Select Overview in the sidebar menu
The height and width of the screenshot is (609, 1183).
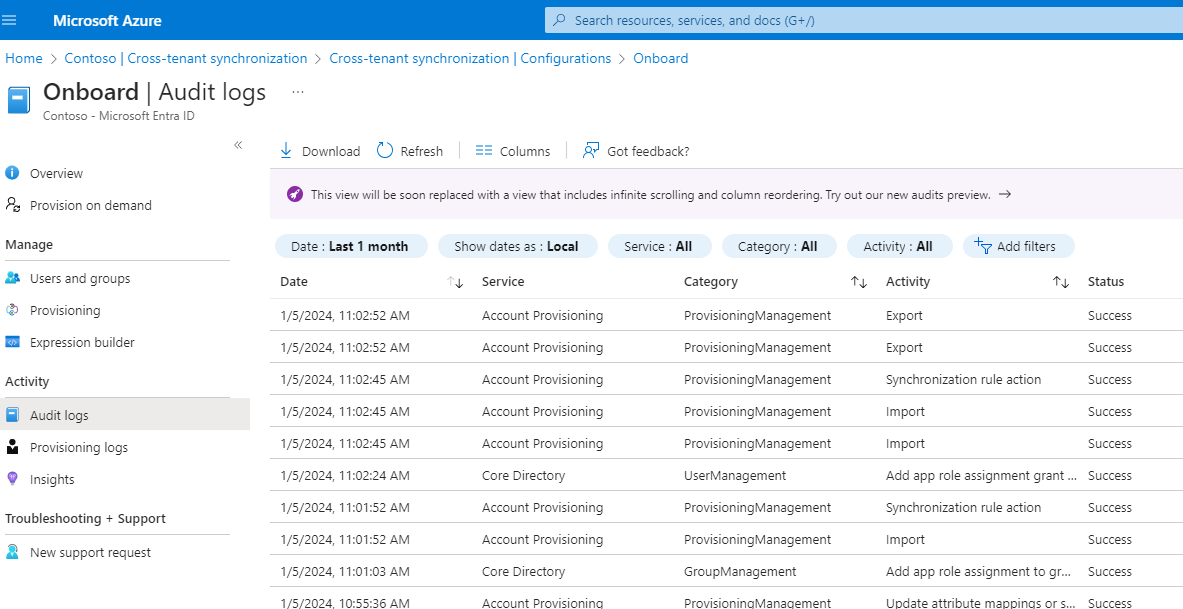pyautogui.click(x=11, y=173)
